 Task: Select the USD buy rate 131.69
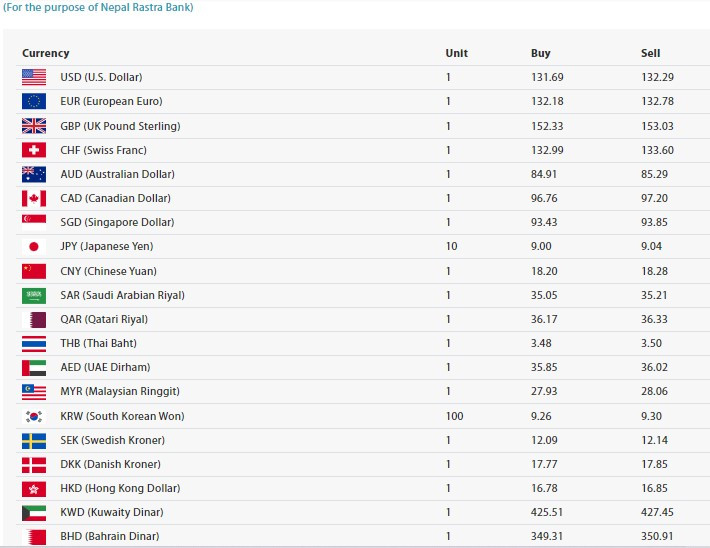(x=547, y=77)
